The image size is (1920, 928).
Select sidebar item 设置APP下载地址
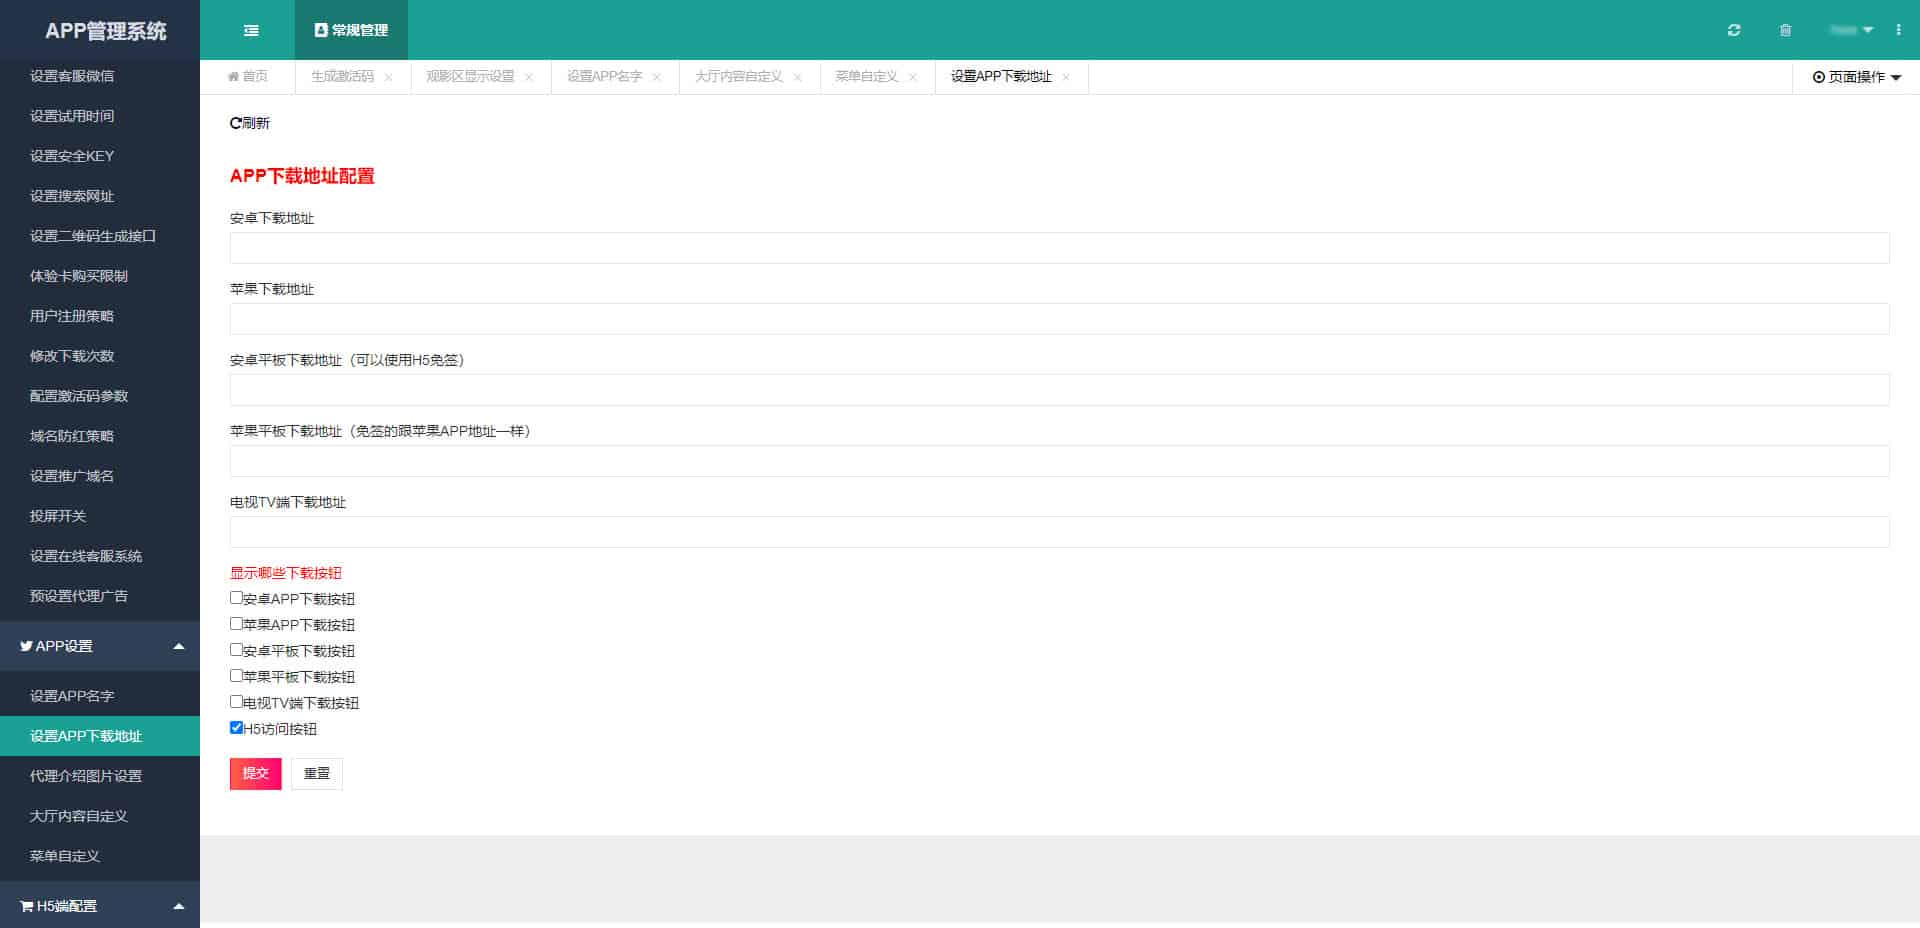(x=100, y=736)
